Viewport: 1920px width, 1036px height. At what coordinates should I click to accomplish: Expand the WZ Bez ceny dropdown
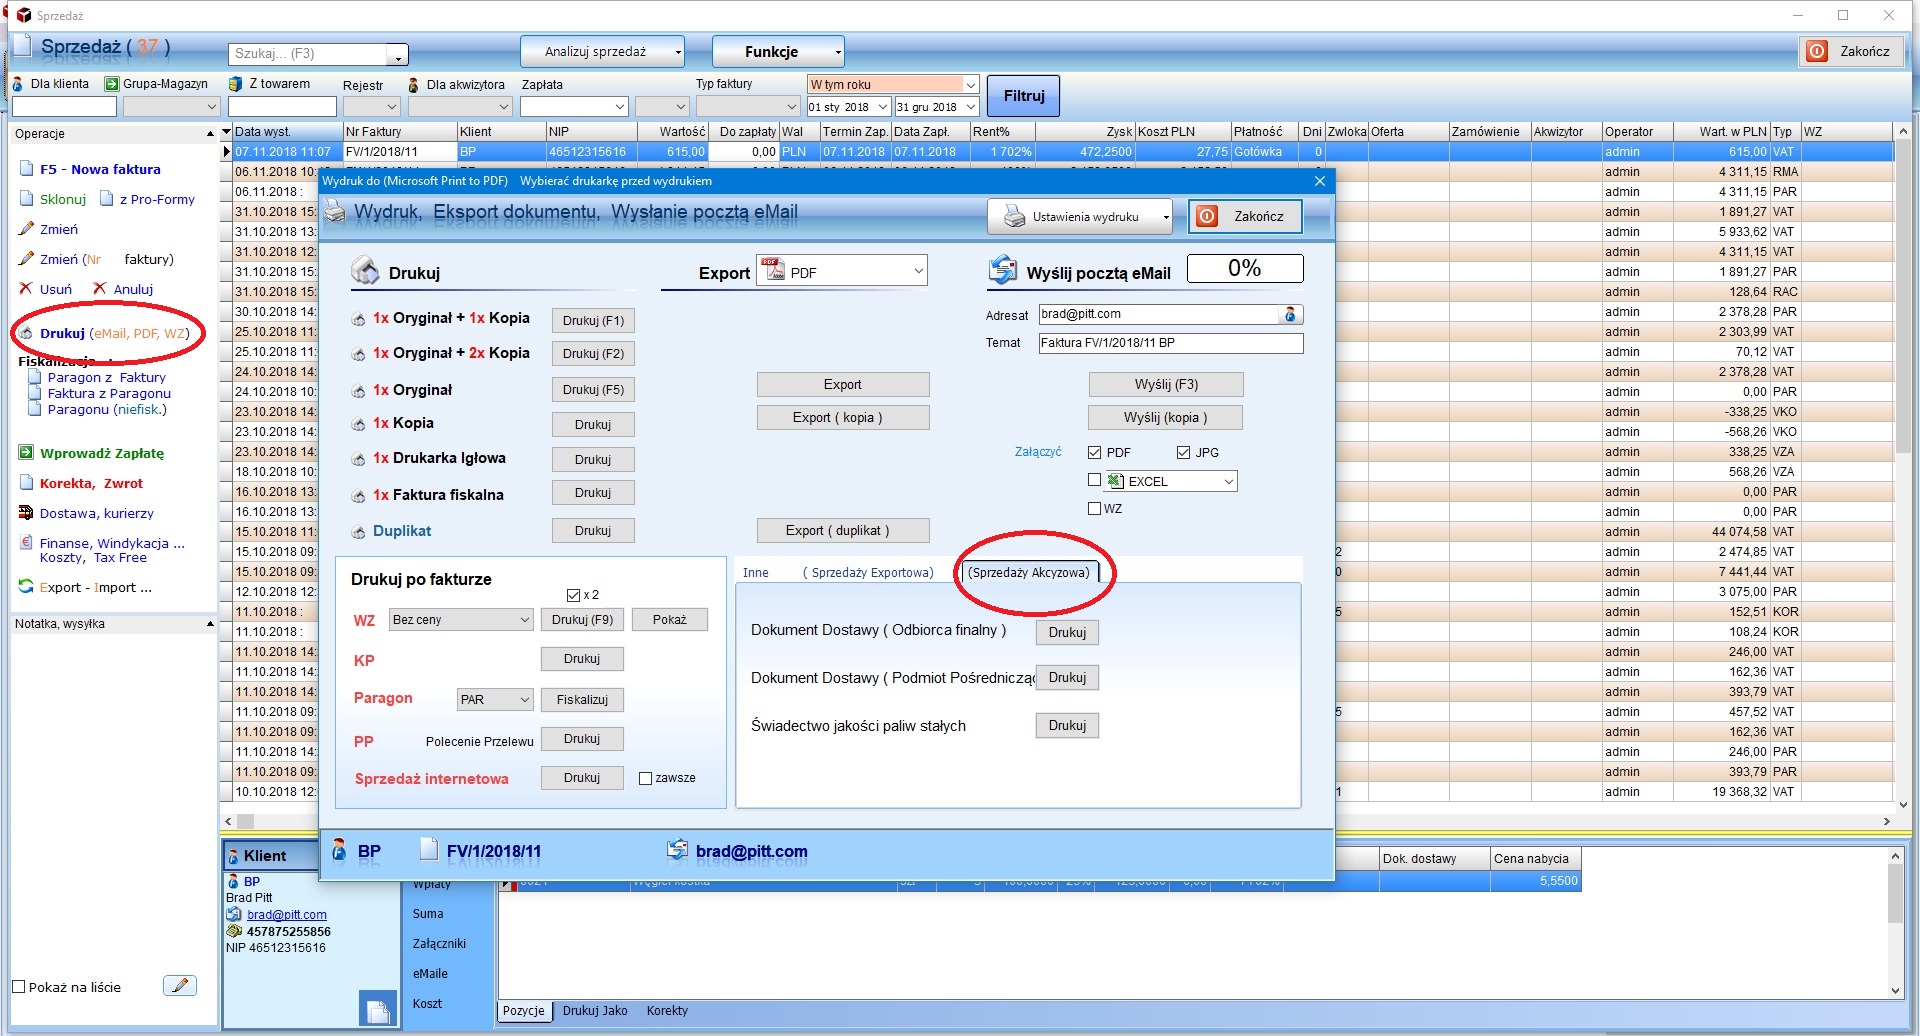coord(524,620)
